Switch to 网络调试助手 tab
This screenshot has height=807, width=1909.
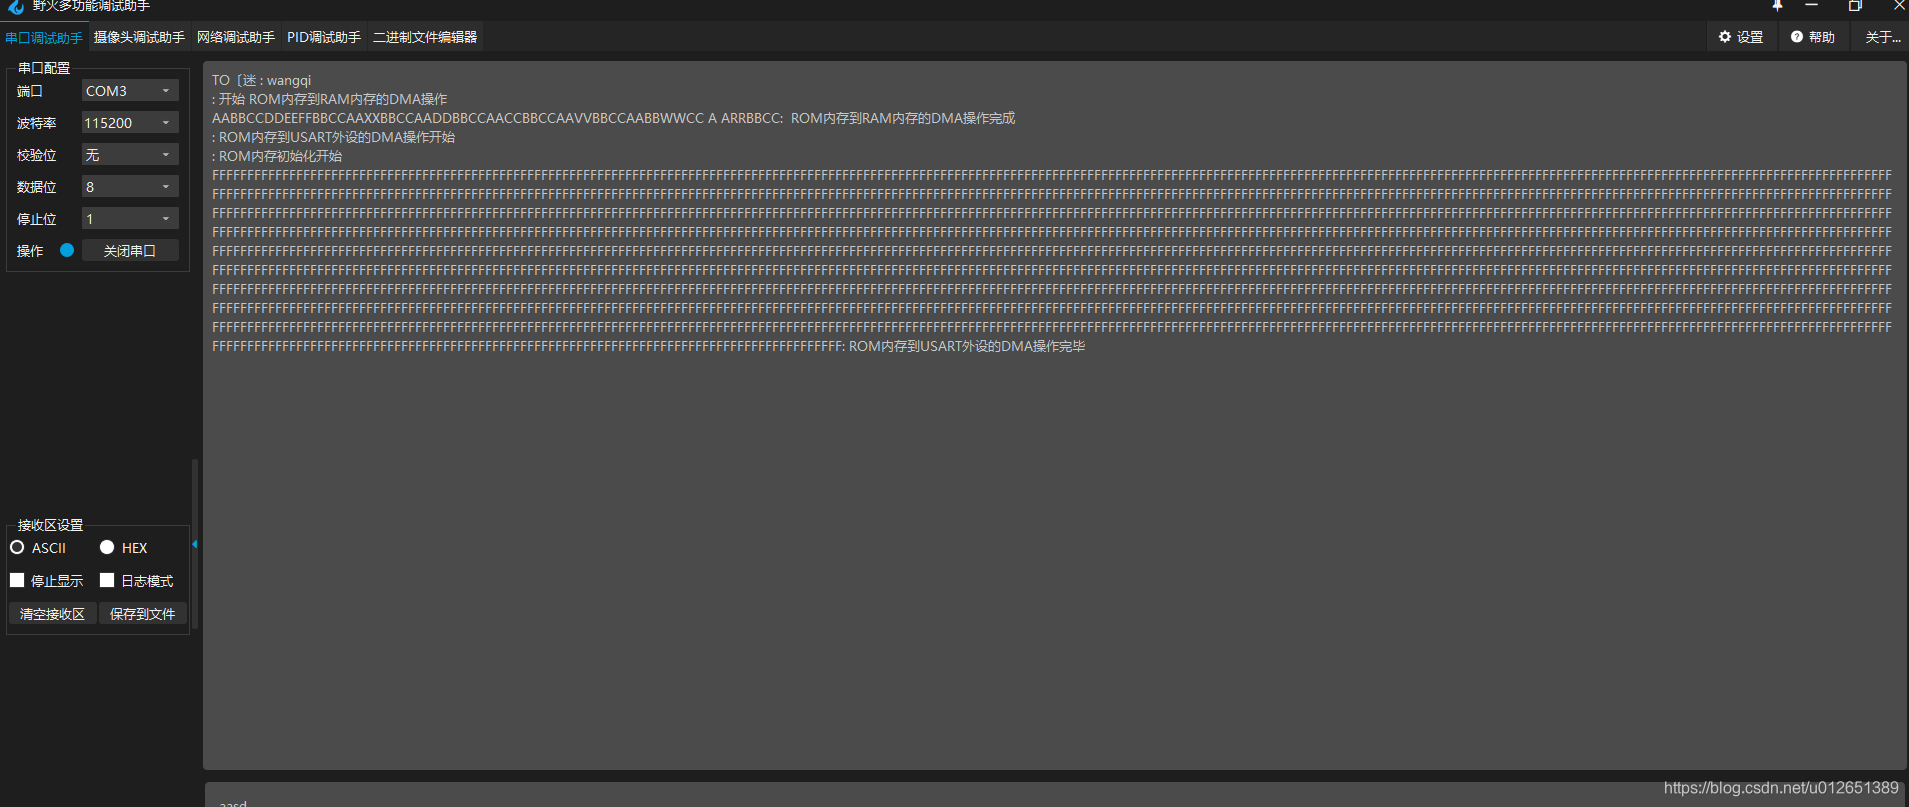[x=236, y=37]
